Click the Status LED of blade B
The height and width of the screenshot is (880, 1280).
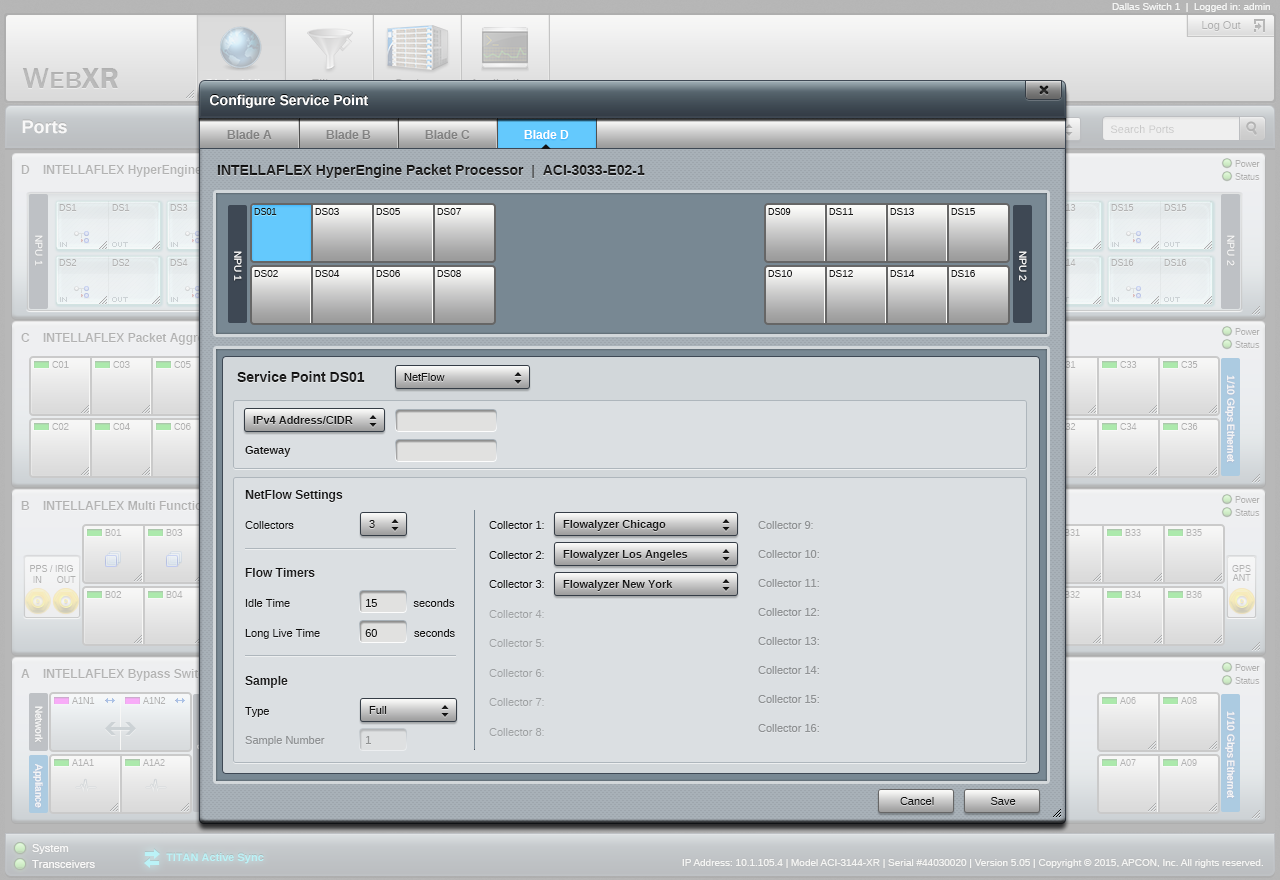click(1227, 513)
